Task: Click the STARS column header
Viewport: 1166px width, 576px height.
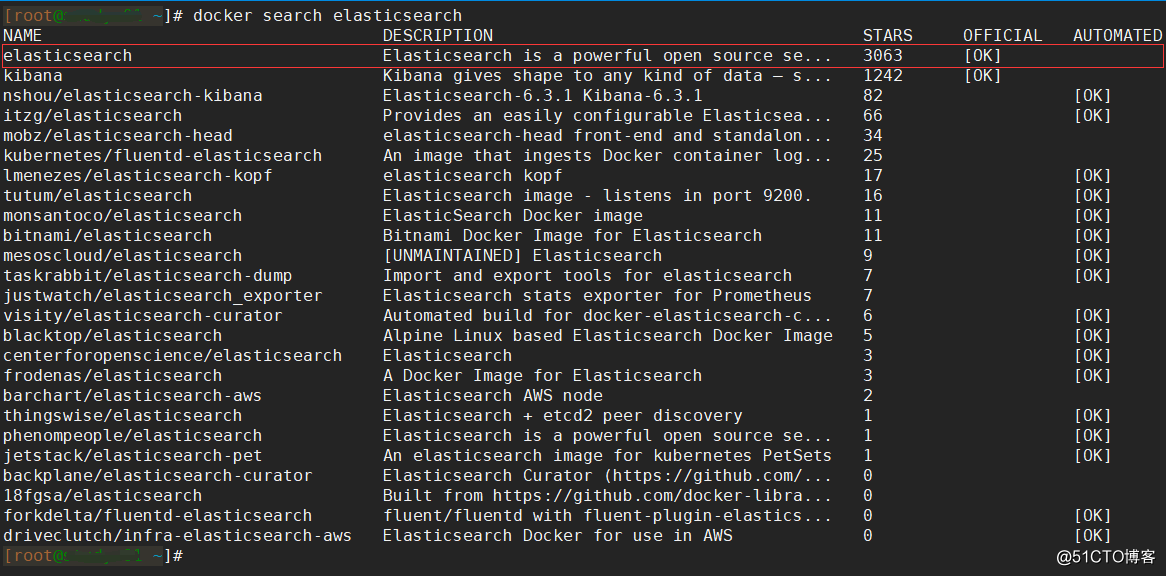Action: pos(888,35)
